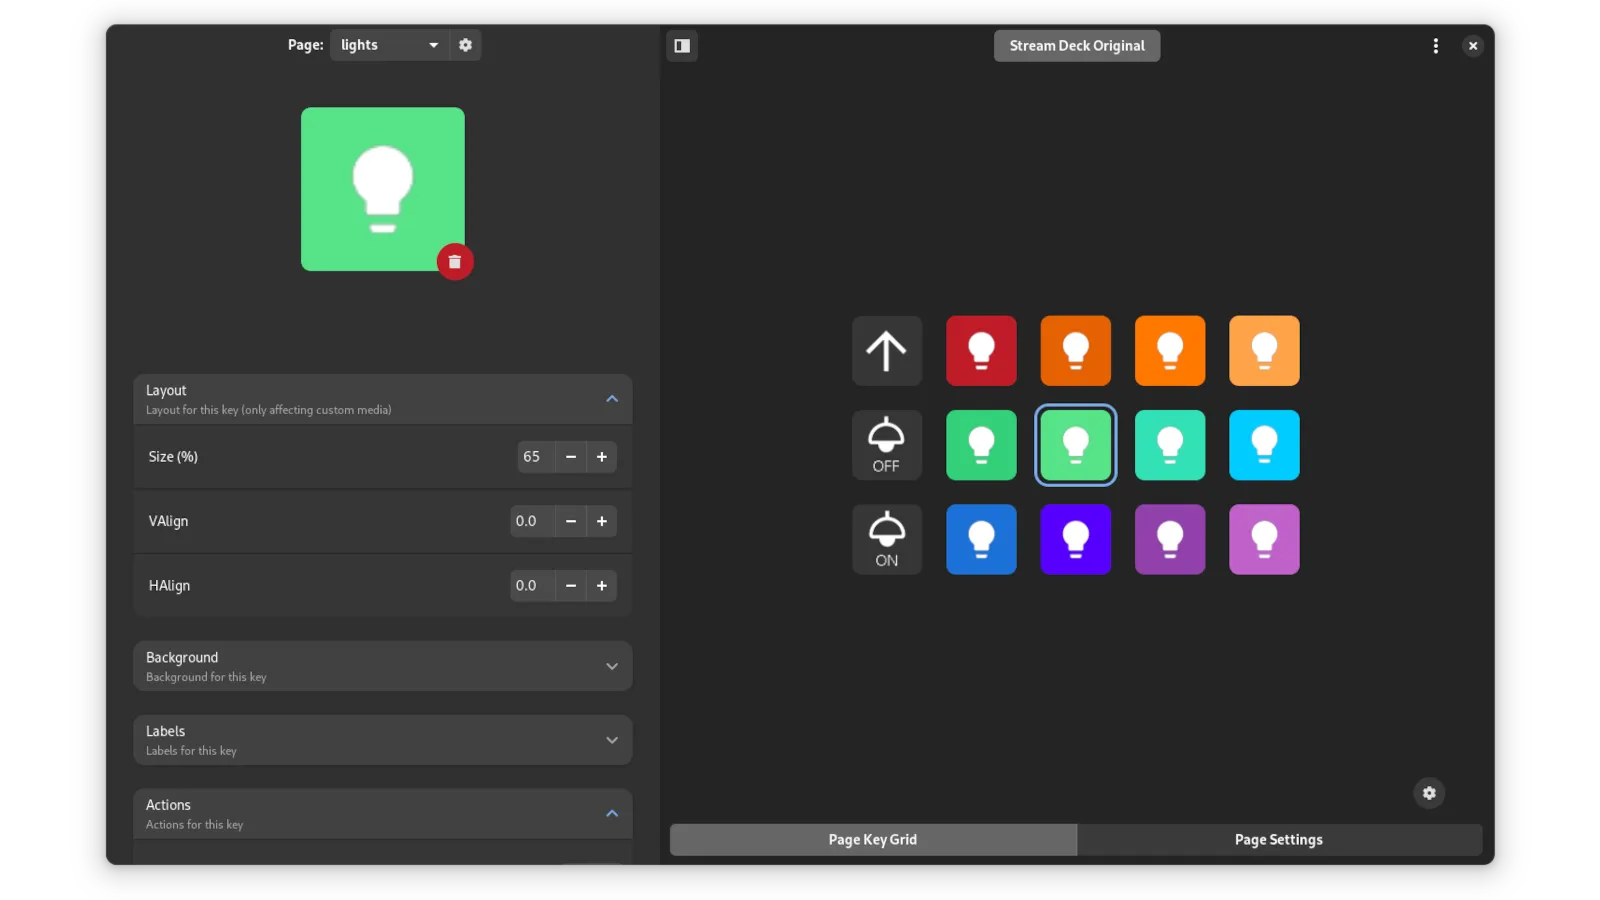This screenshot has height=900, width=1600.
Task: Increase Size percent with plus button
Action: pos(602,457)
